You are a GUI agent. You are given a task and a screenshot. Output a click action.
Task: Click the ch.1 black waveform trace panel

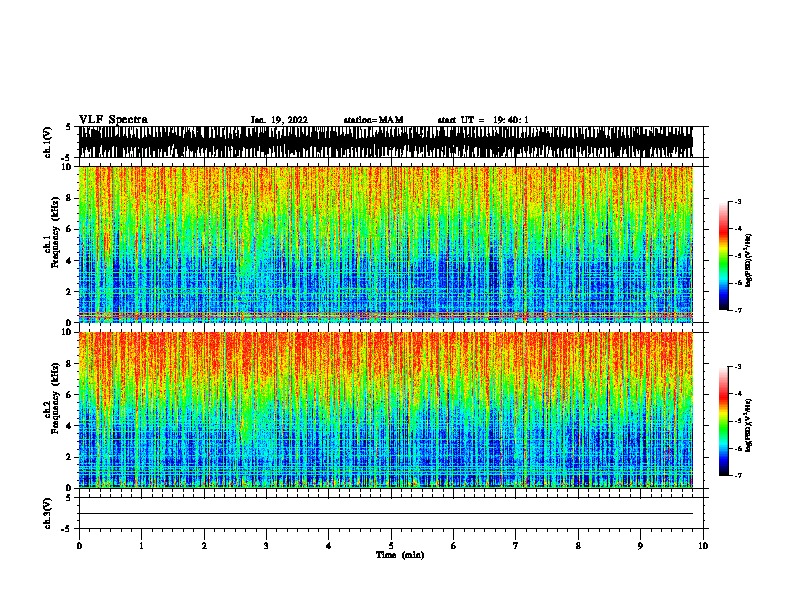(386, 142)
